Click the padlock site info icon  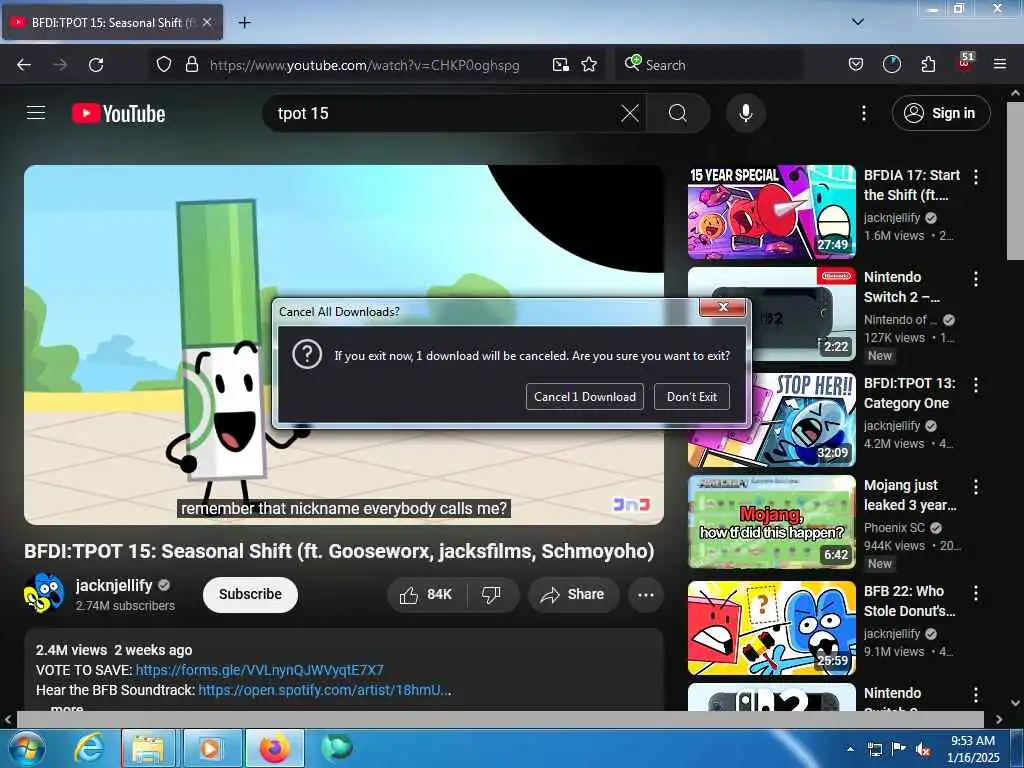coord(191,65)
